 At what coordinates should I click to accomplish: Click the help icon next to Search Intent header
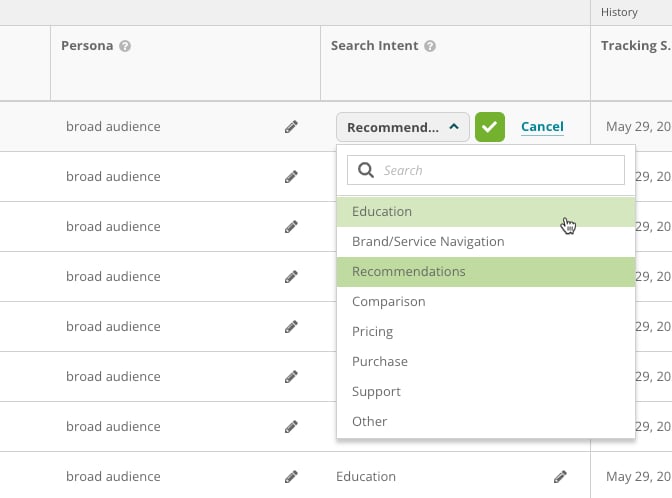tap(430, 46)
